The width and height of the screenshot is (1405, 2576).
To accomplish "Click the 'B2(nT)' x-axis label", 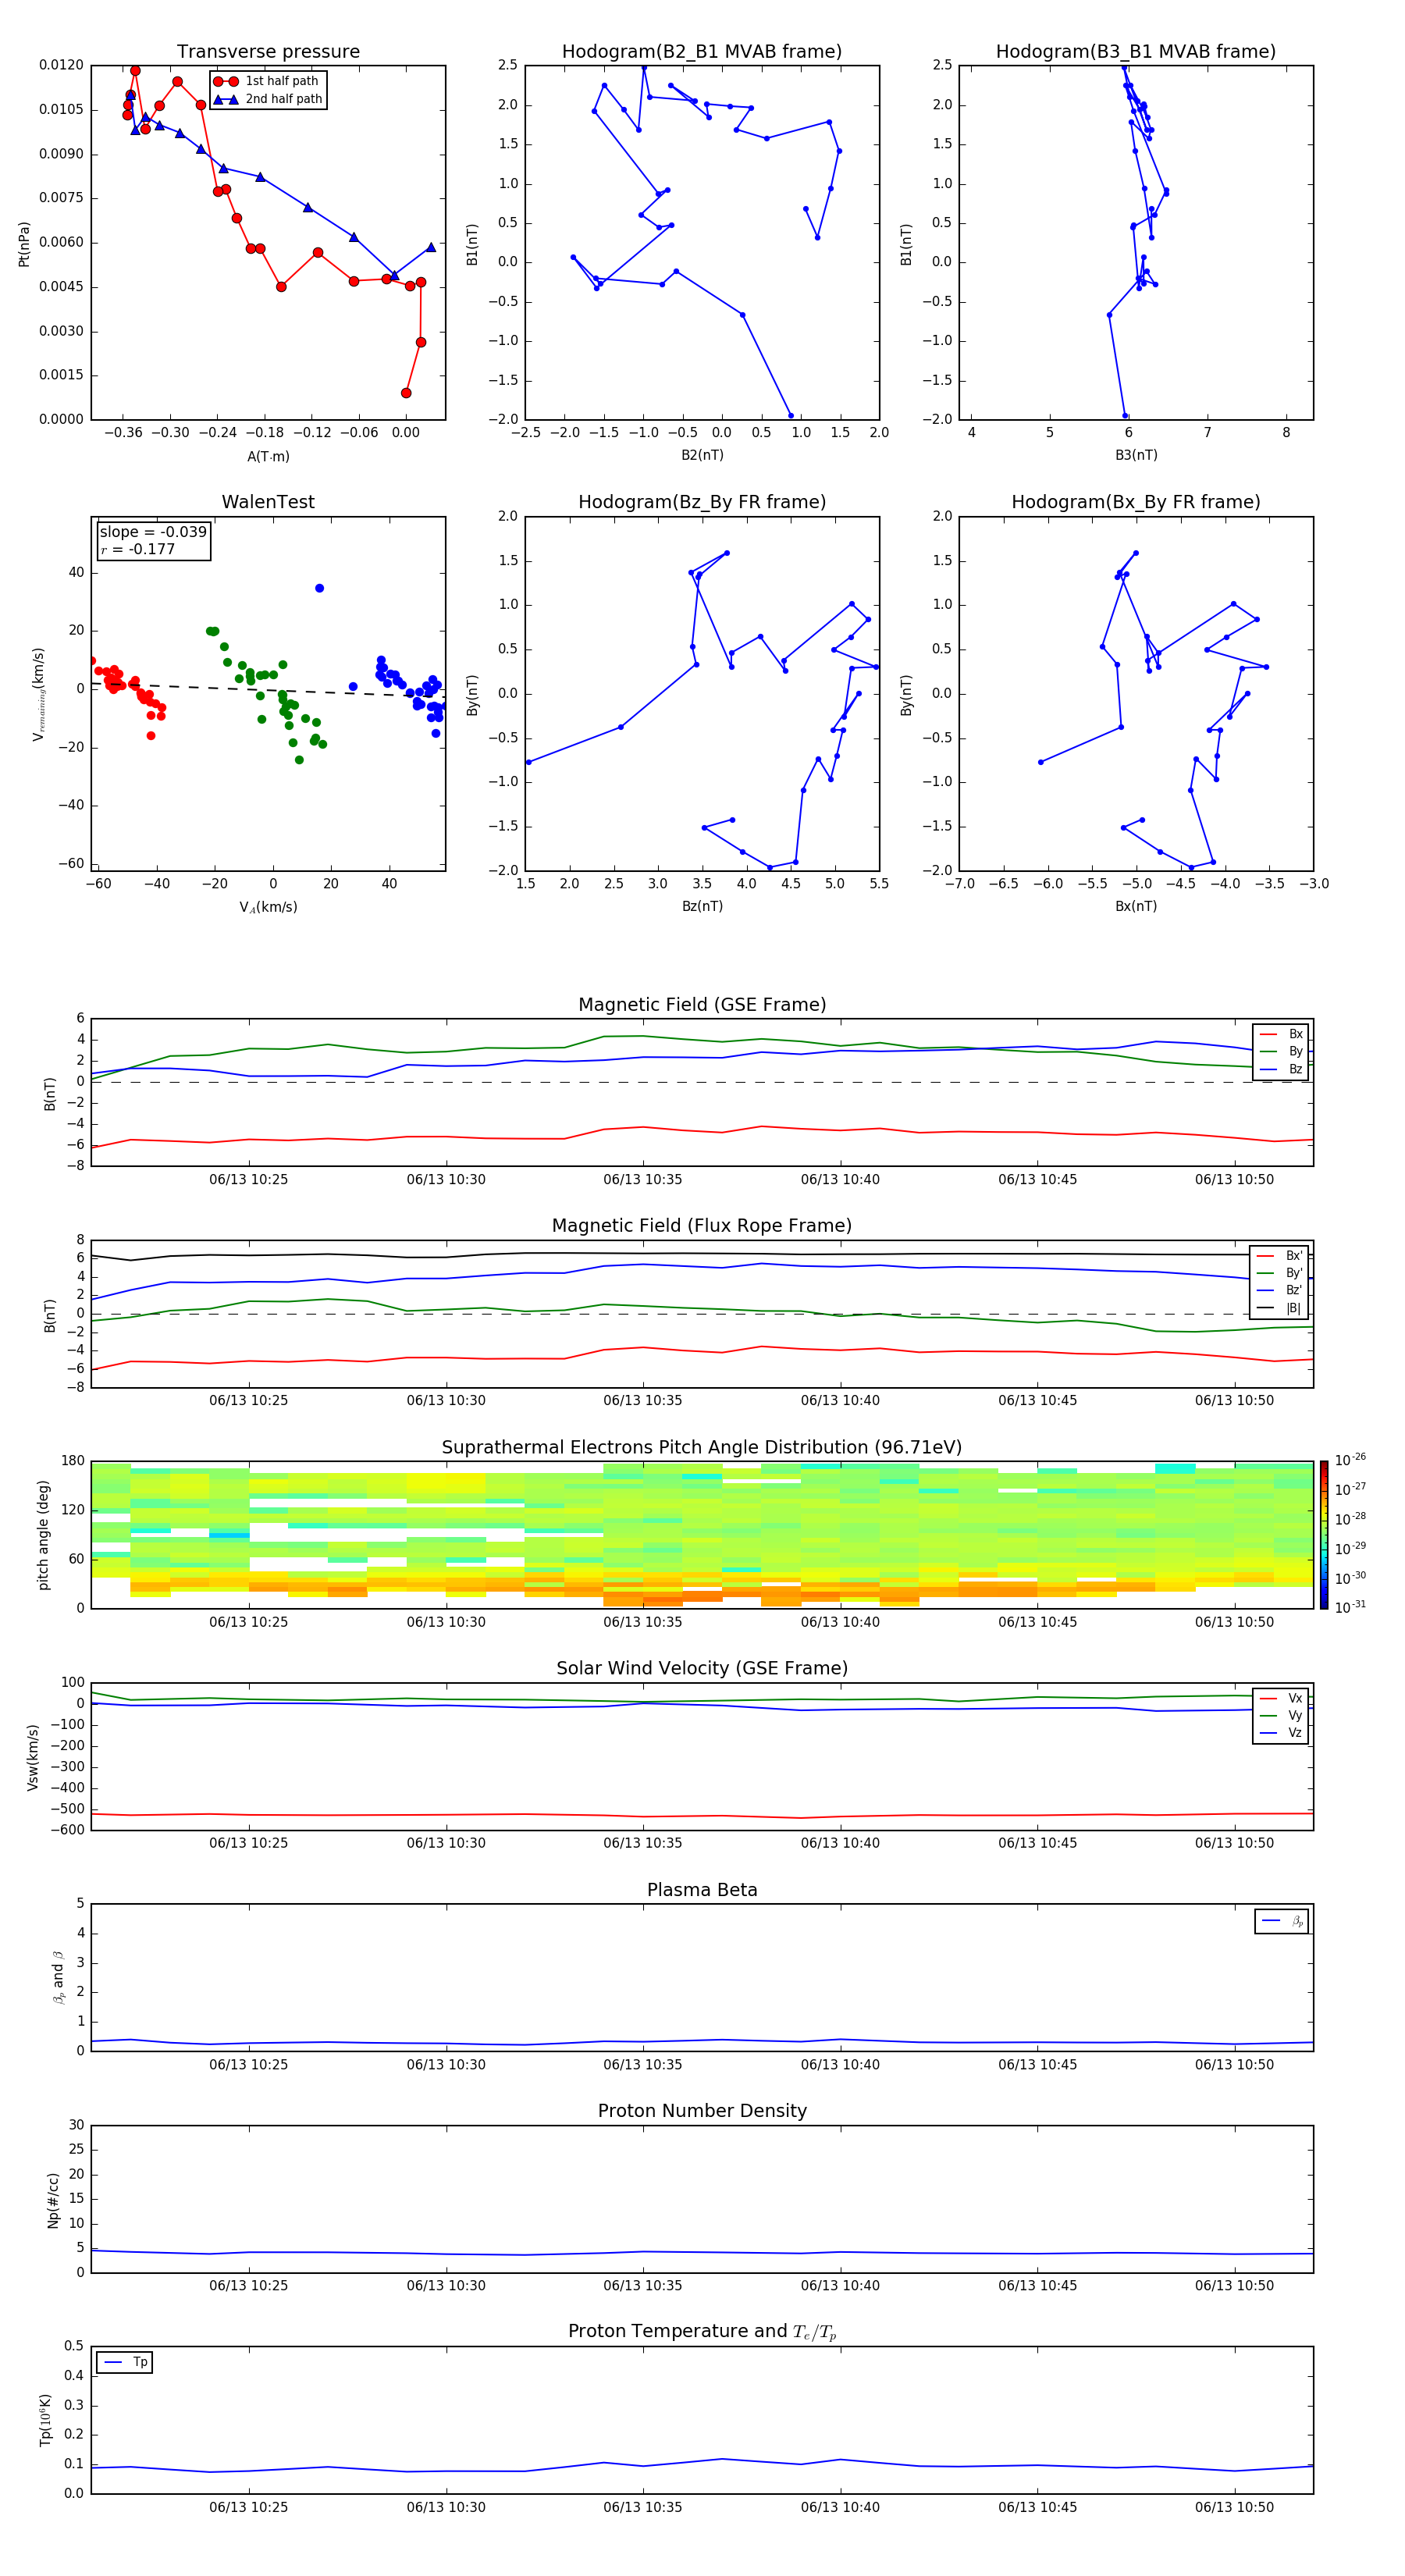I will click(702, 455).
